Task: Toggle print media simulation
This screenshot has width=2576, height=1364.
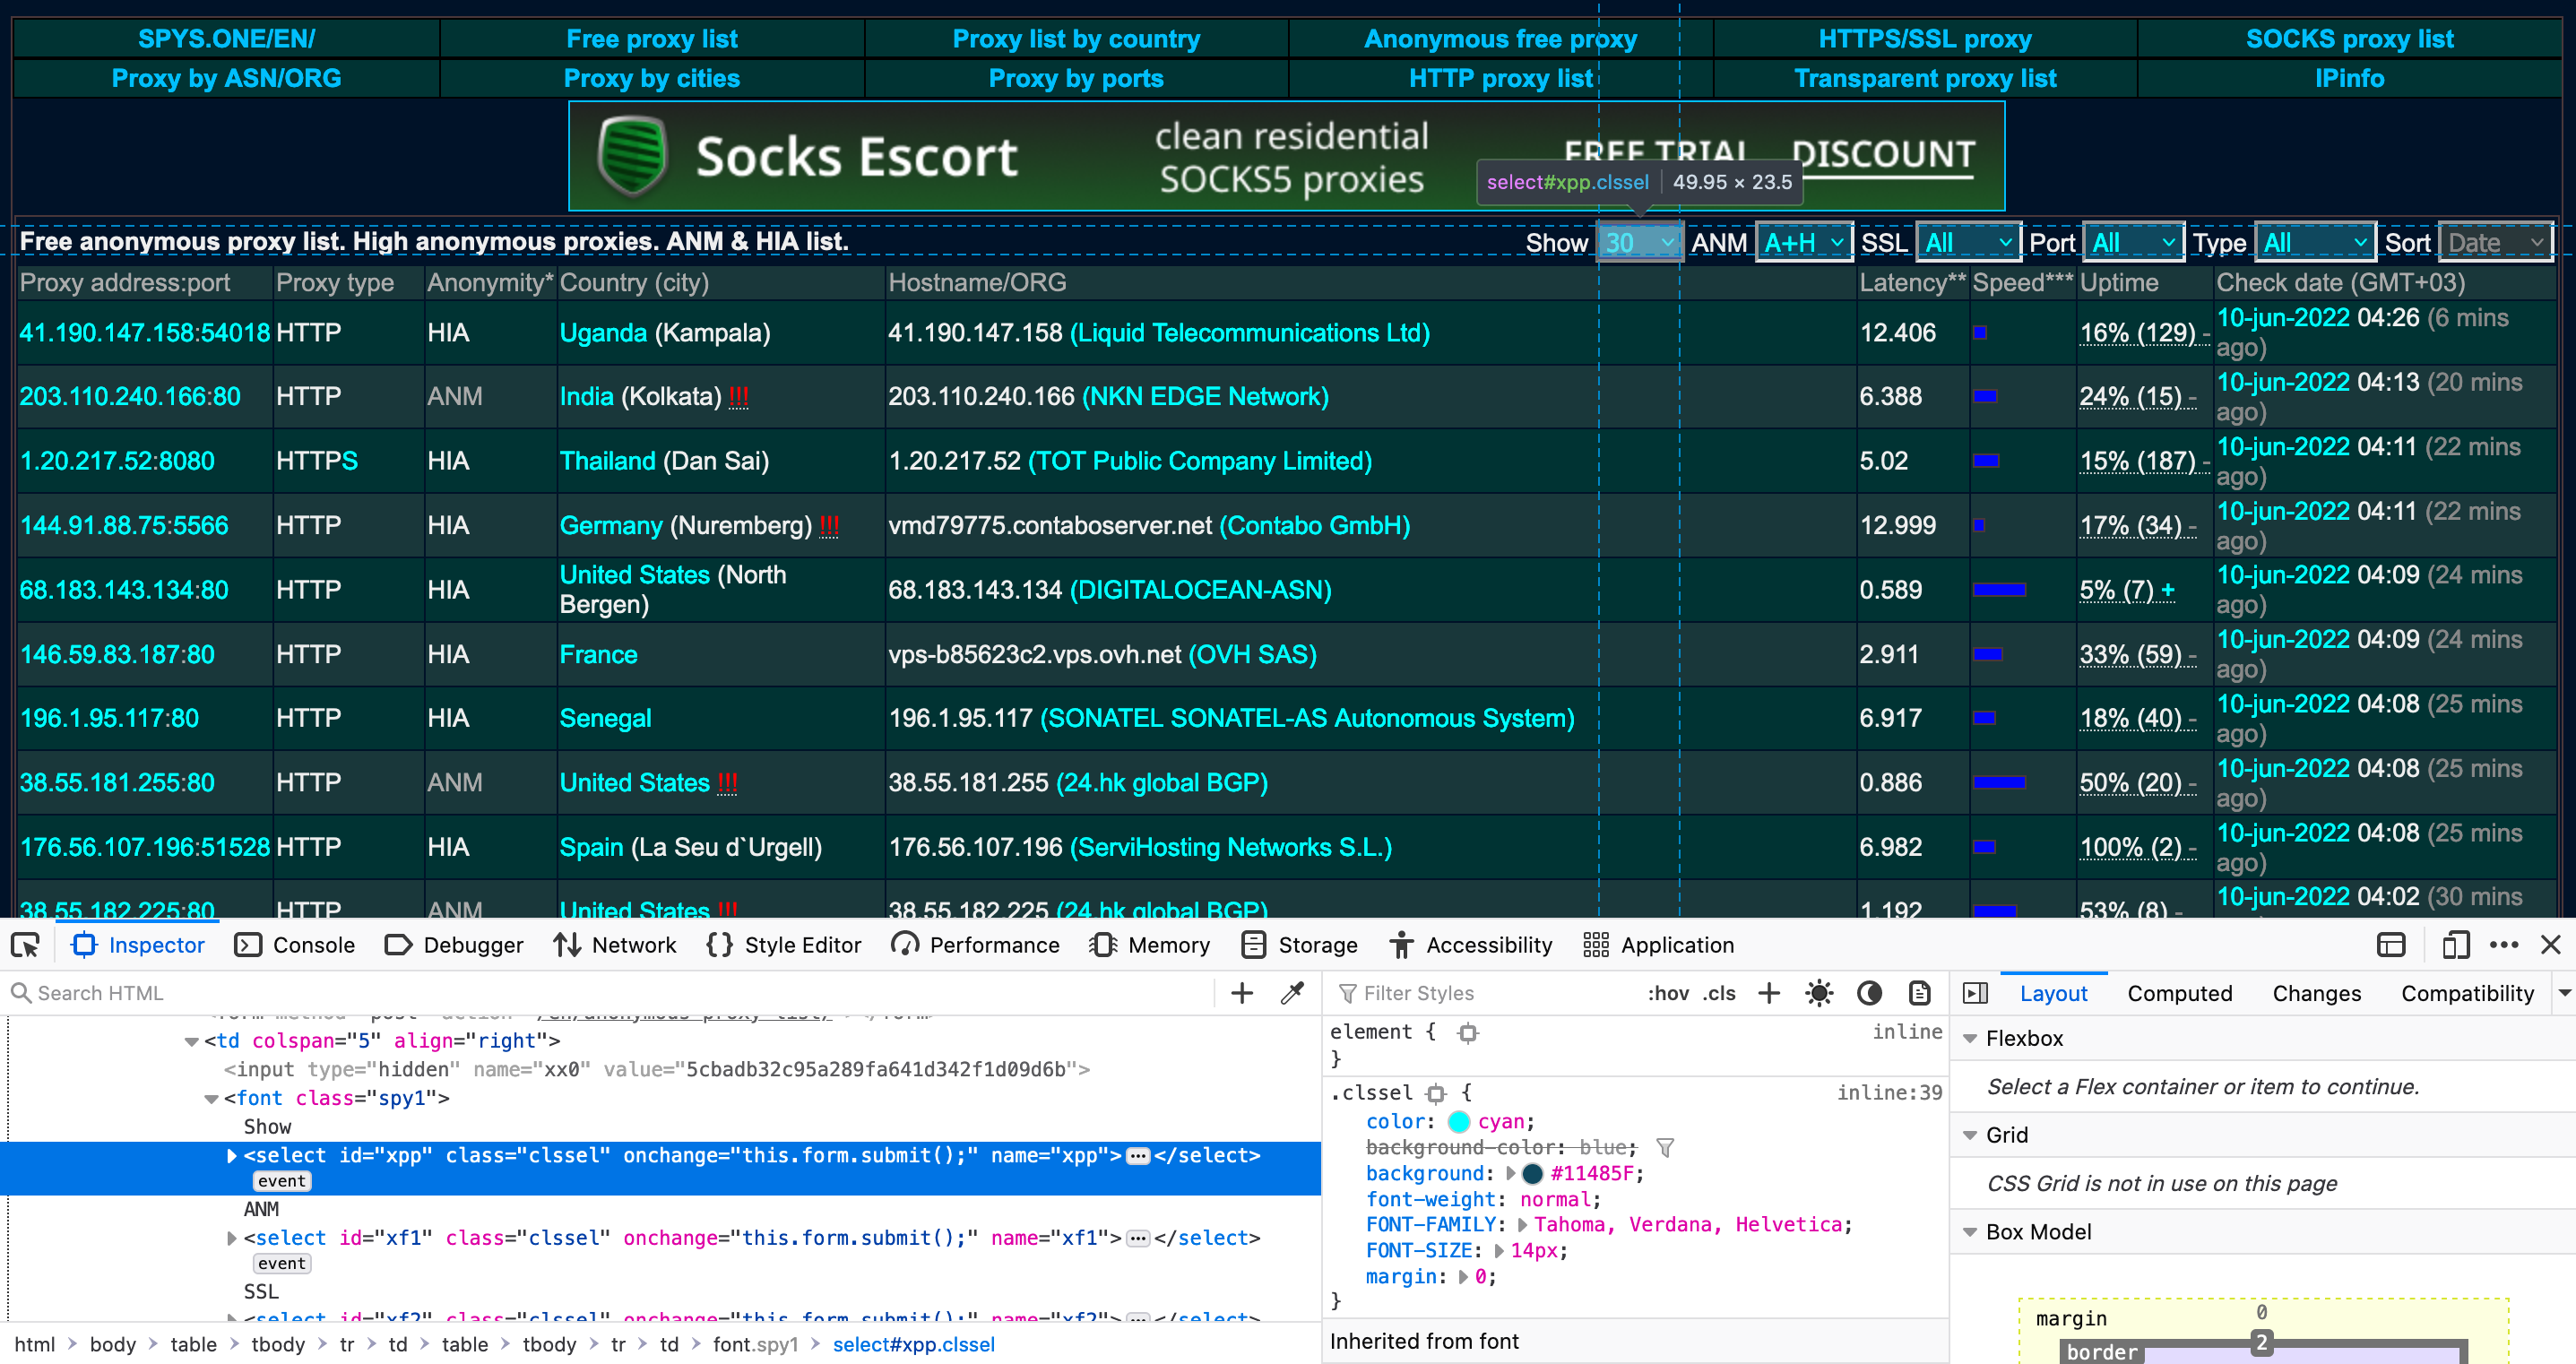Action: point(1919,993)
